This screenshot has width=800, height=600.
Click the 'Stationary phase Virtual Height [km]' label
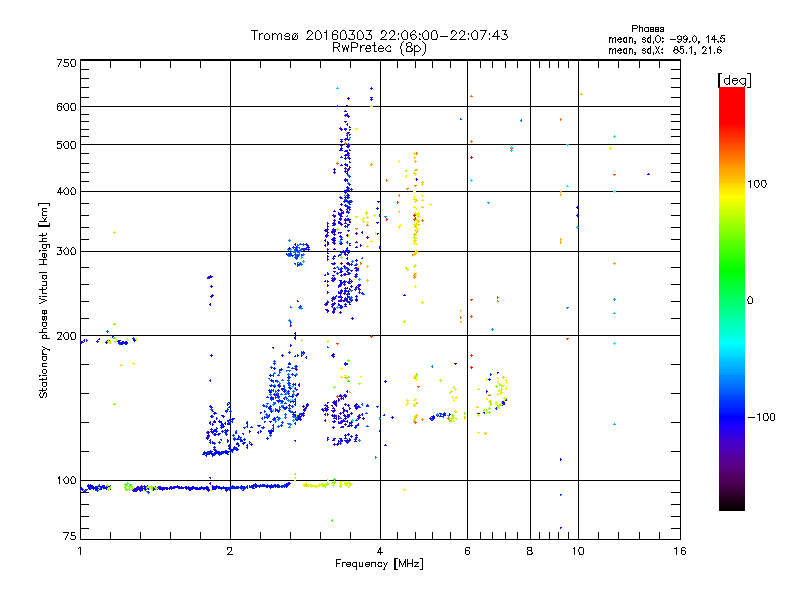click(44, 300)
